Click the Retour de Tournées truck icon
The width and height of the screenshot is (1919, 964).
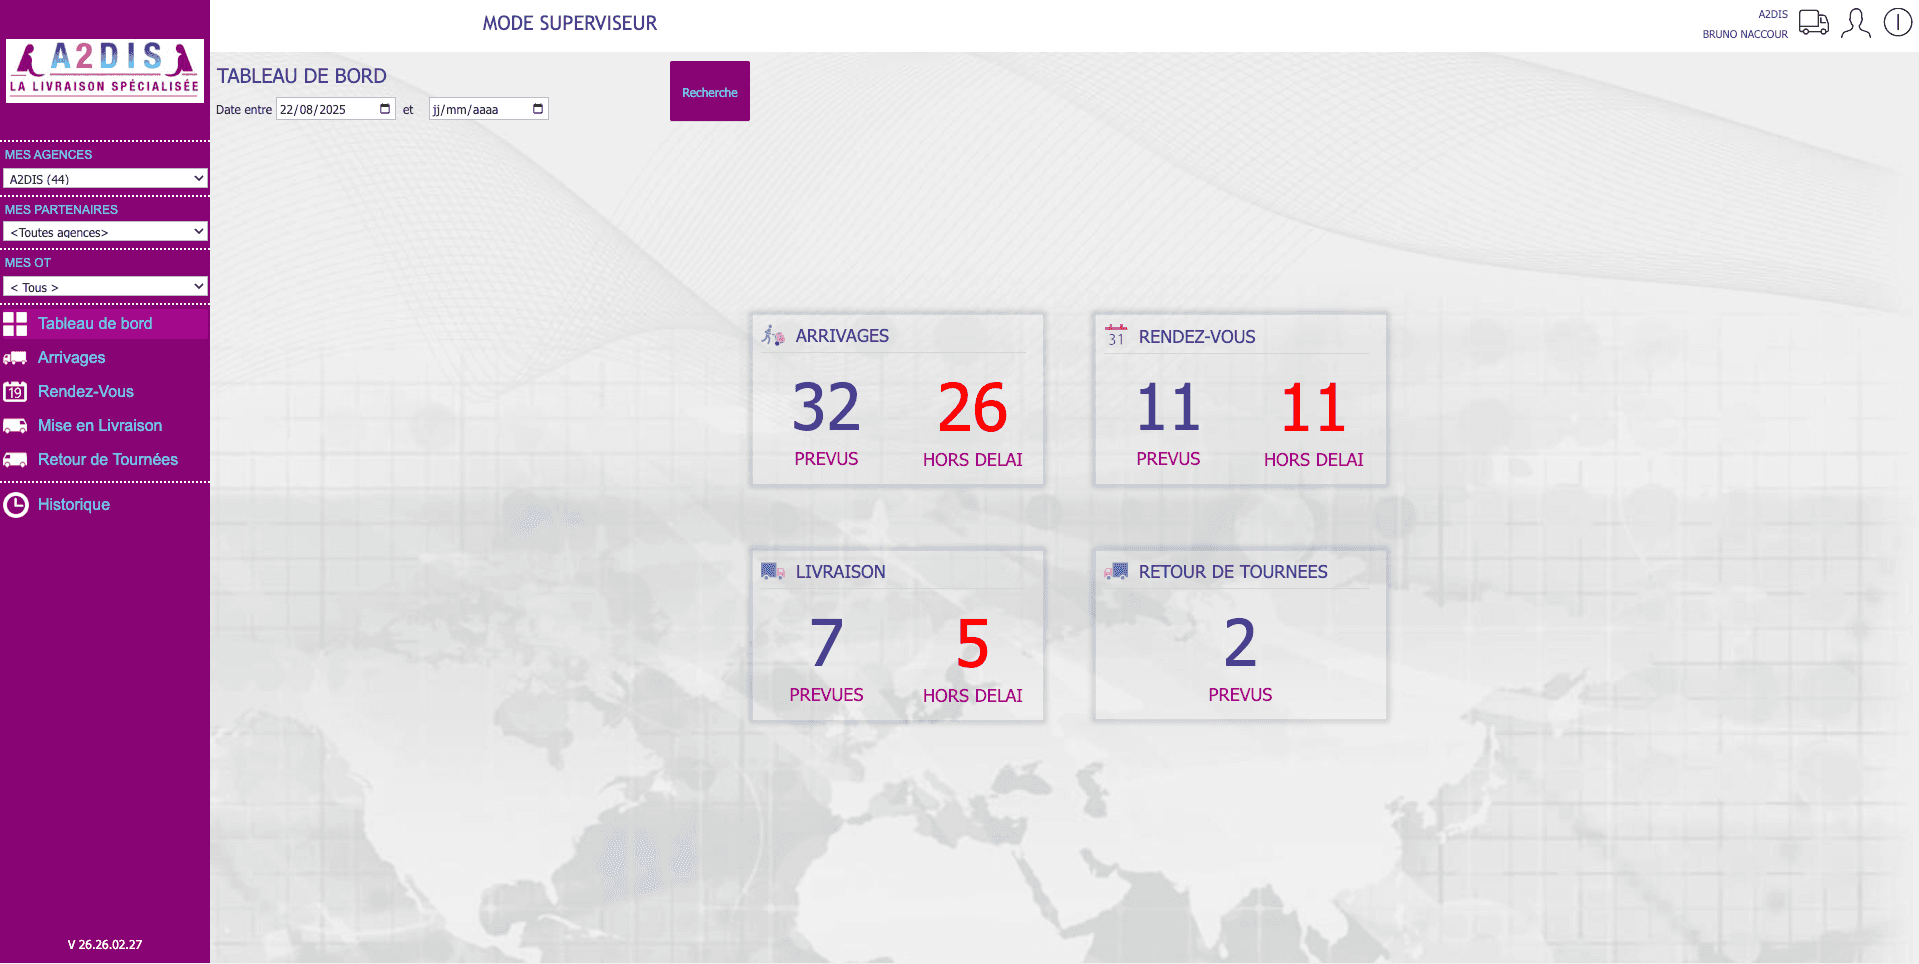click(x=15, y=460)
